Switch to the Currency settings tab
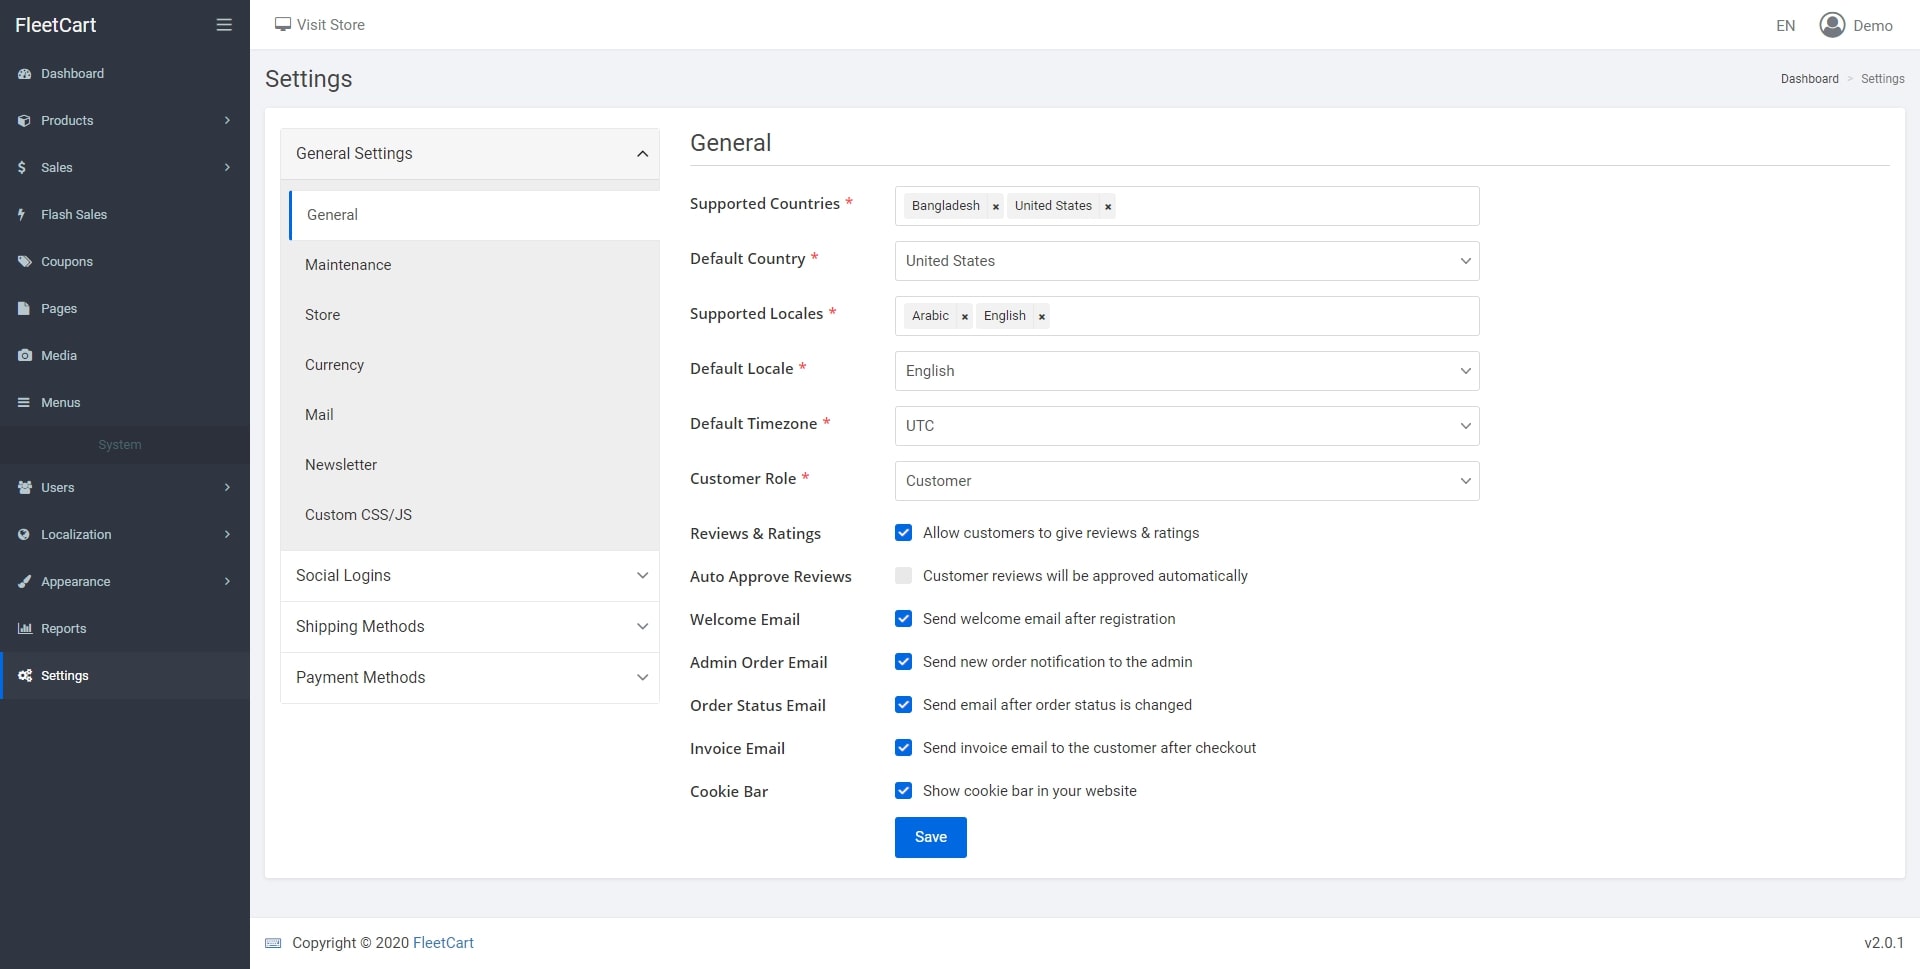The width and height of the screenshot is (1920, 969). click(x=334, y=365)
